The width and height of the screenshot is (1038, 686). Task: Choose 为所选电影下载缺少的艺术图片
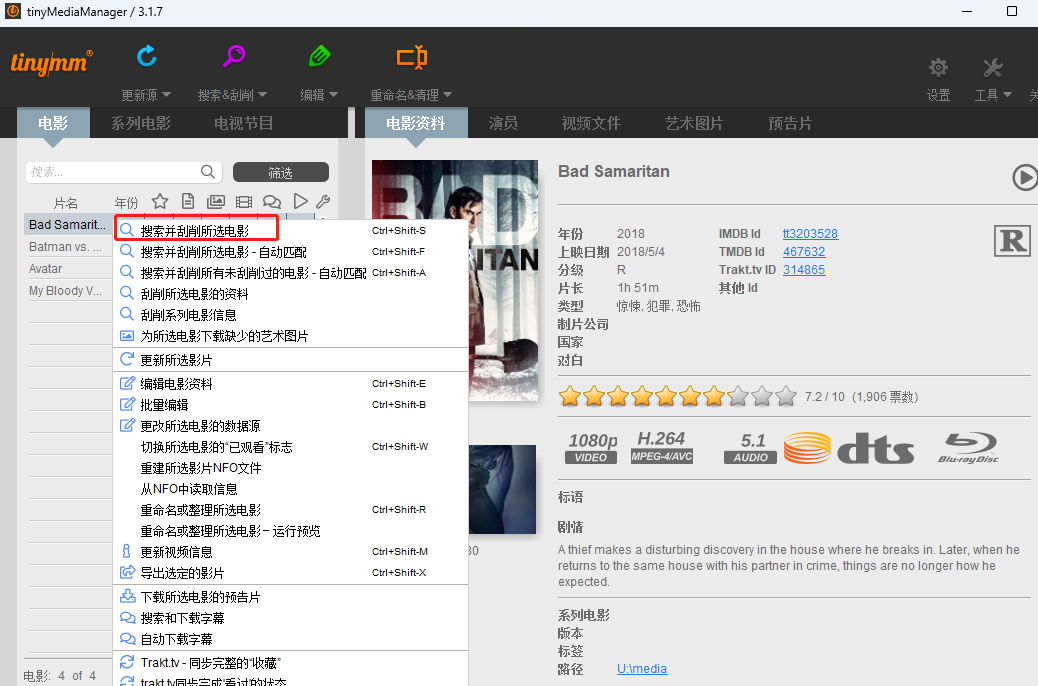[291, 336]
